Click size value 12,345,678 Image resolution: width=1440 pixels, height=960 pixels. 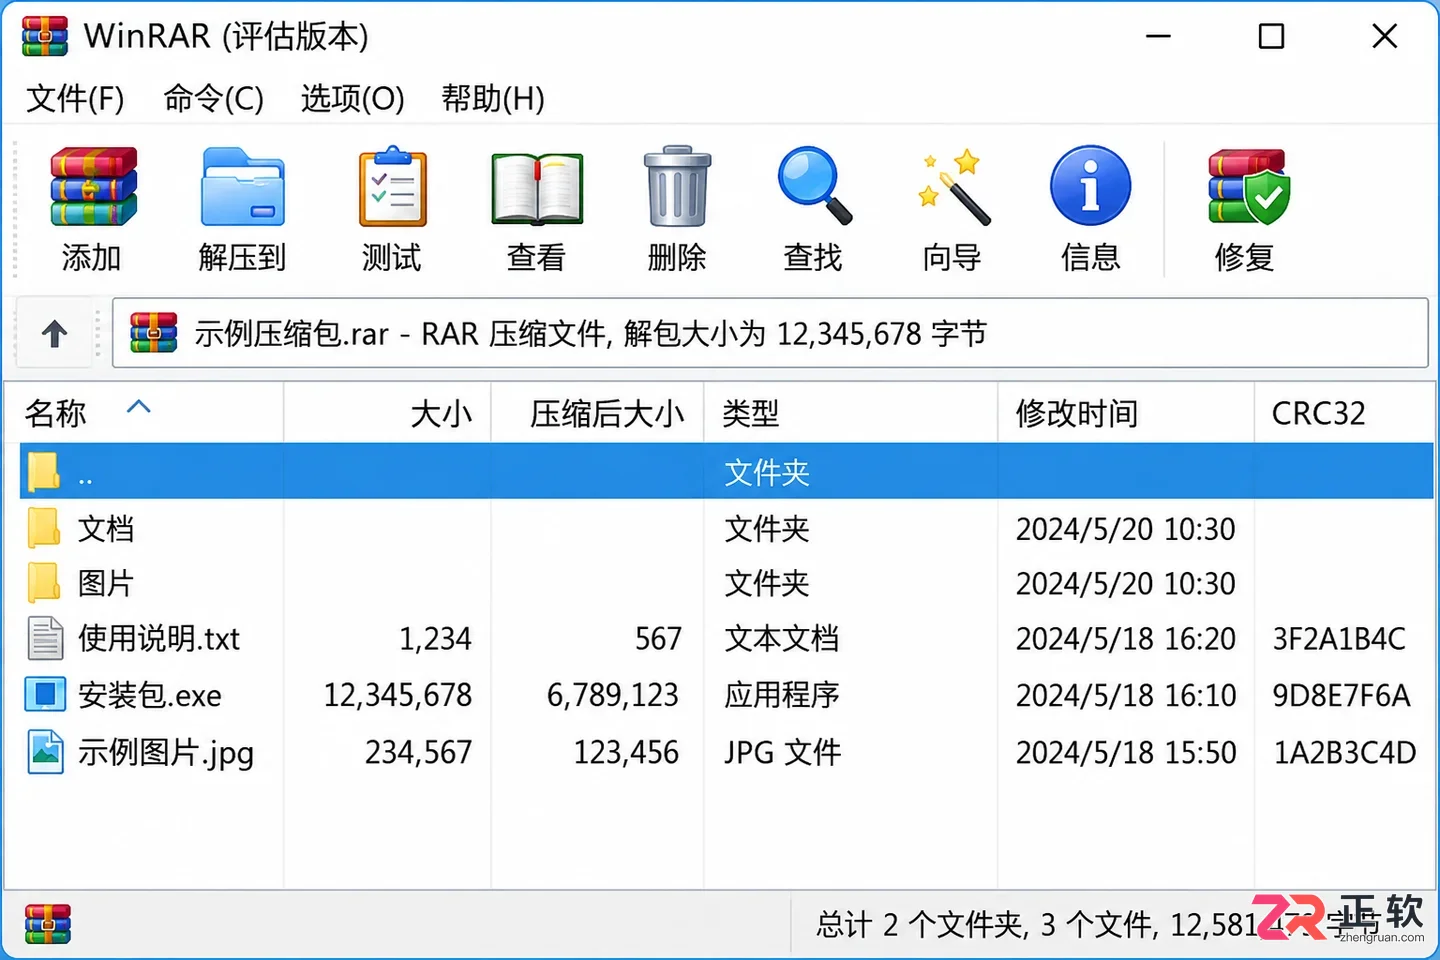[x=397, y=695]
